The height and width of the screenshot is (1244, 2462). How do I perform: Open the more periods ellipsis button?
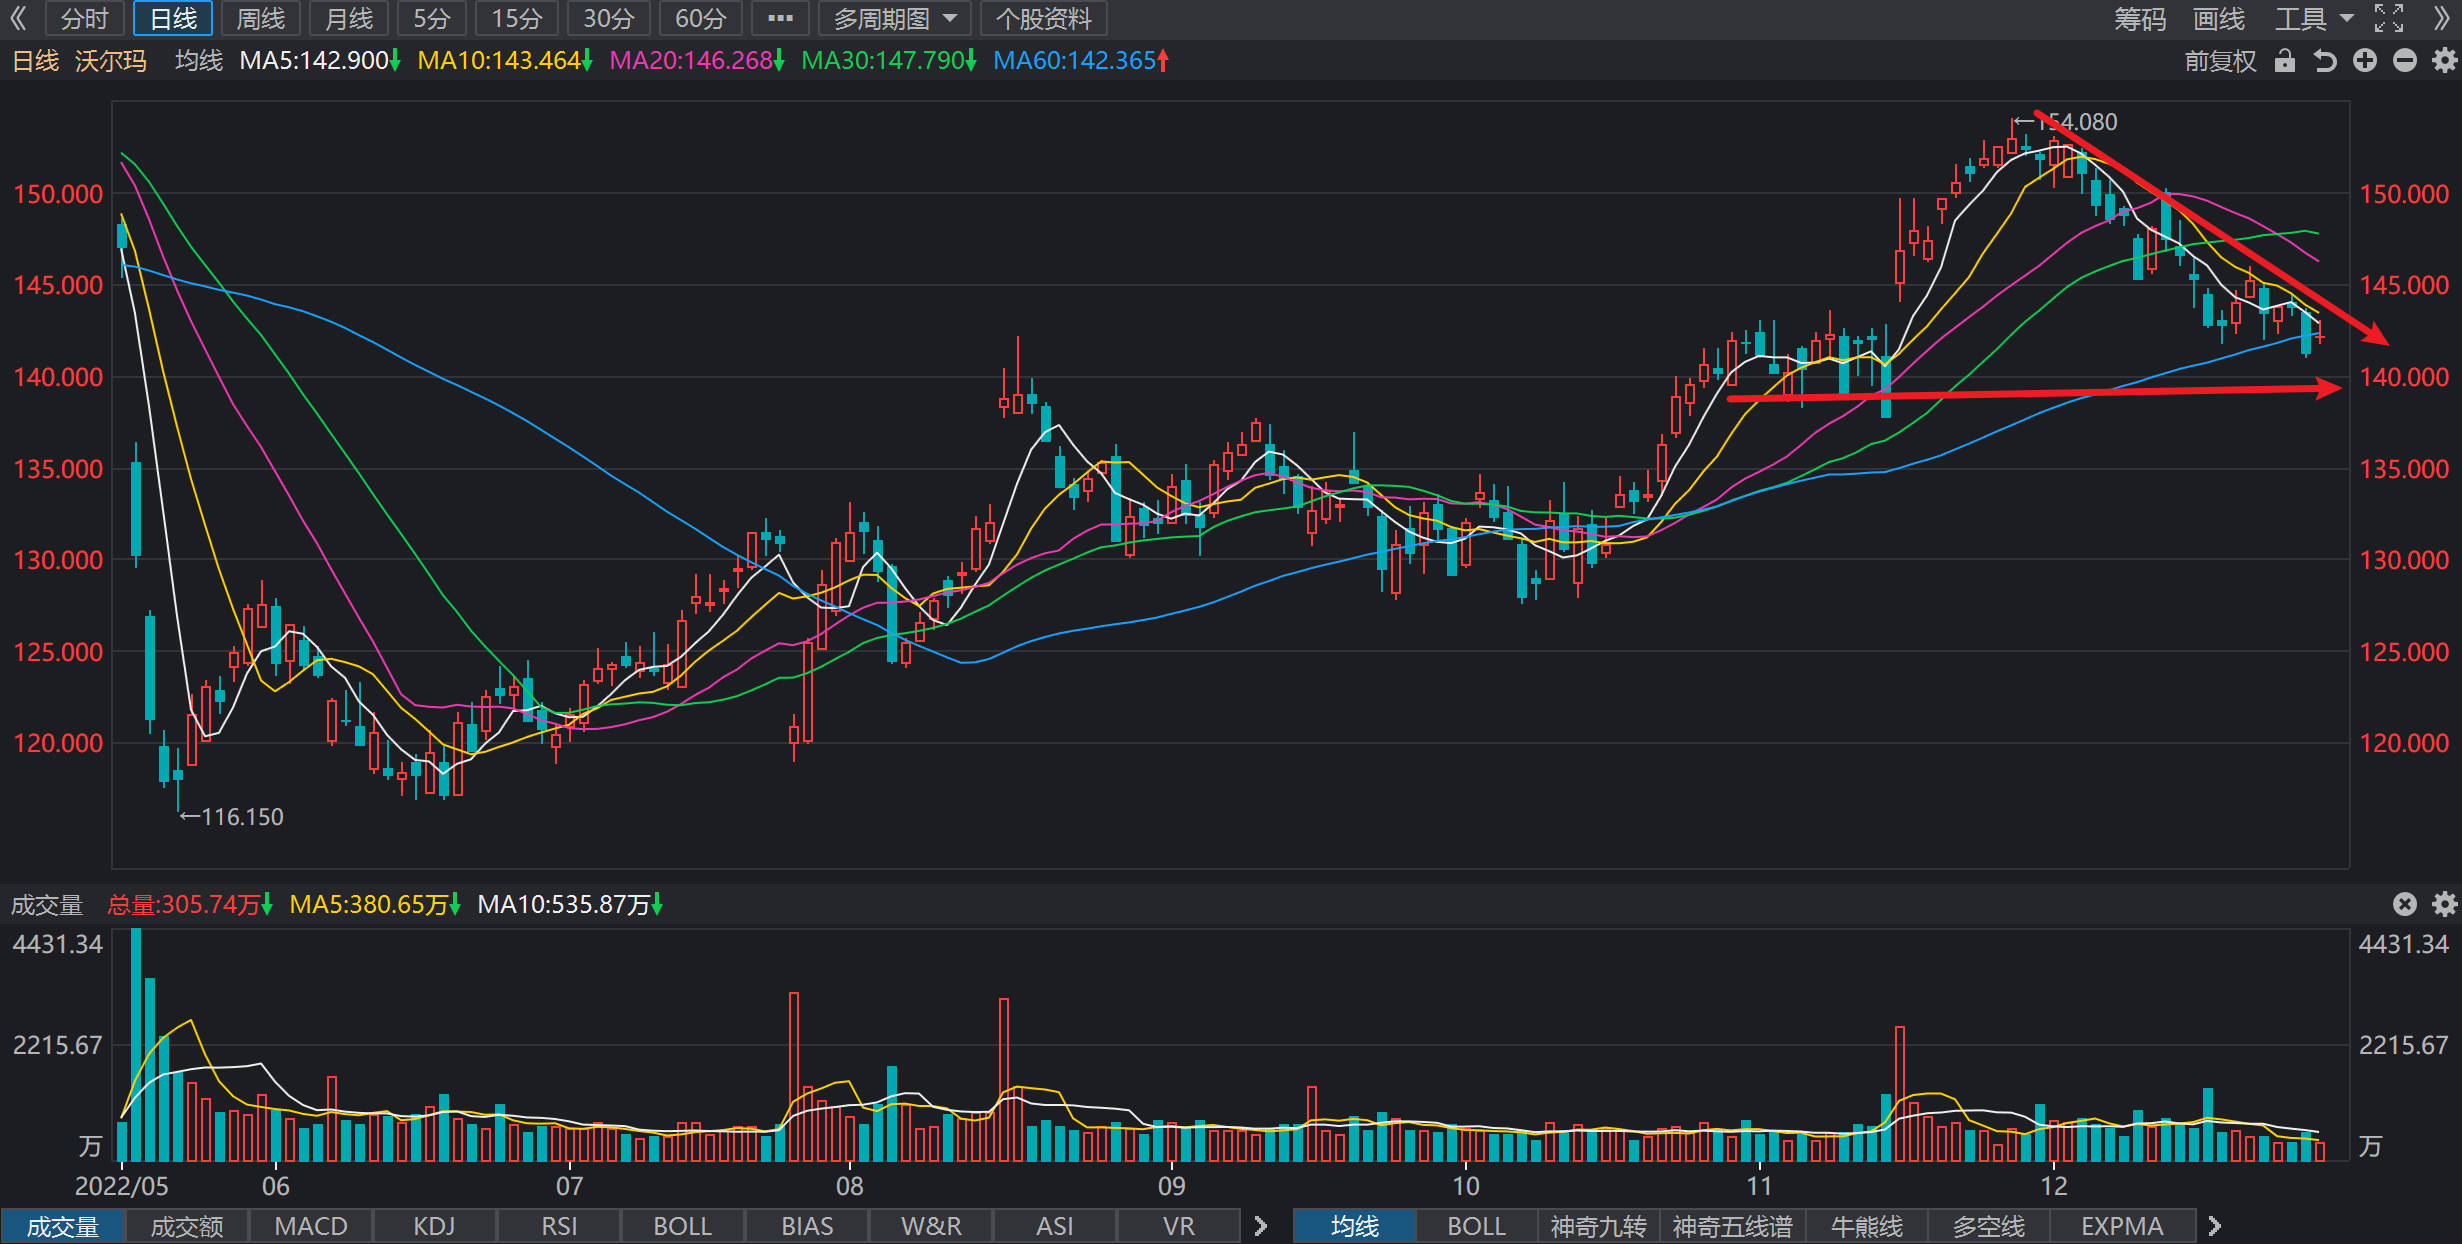pos(780,18)
